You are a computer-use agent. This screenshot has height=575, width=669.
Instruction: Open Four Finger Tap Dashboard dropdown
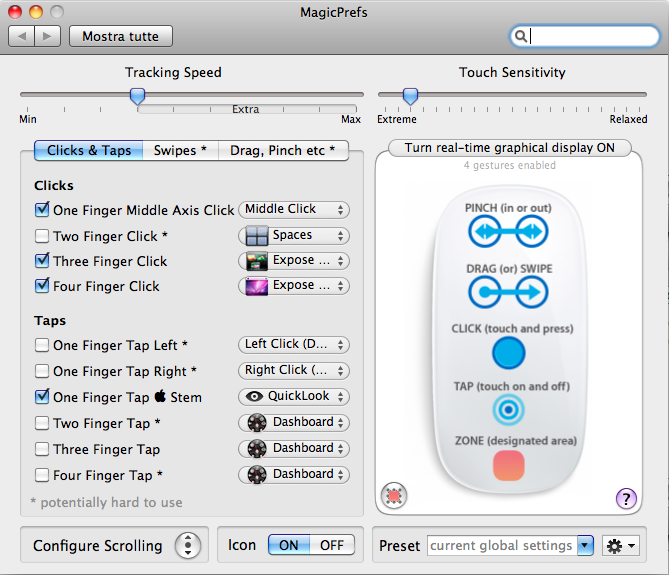[x=294, y=475]
